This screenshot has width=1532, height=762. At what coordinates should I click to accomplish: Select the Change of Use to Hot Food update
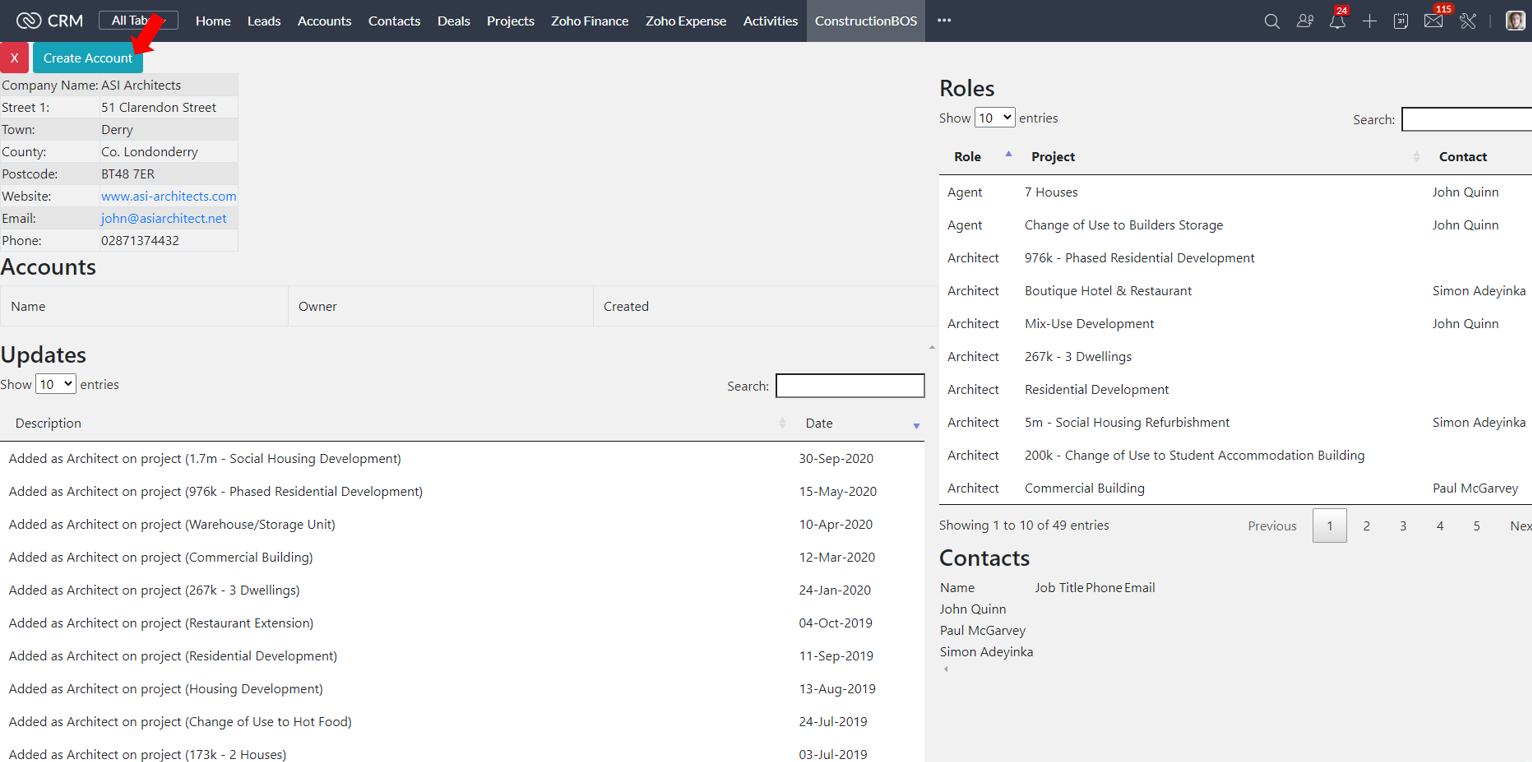coord(180,722)
